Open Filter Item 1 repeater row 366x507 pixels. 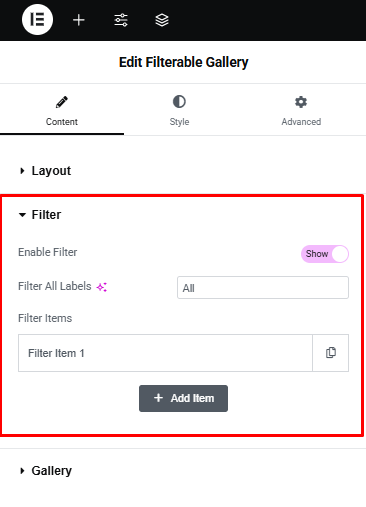pos(165,353)
